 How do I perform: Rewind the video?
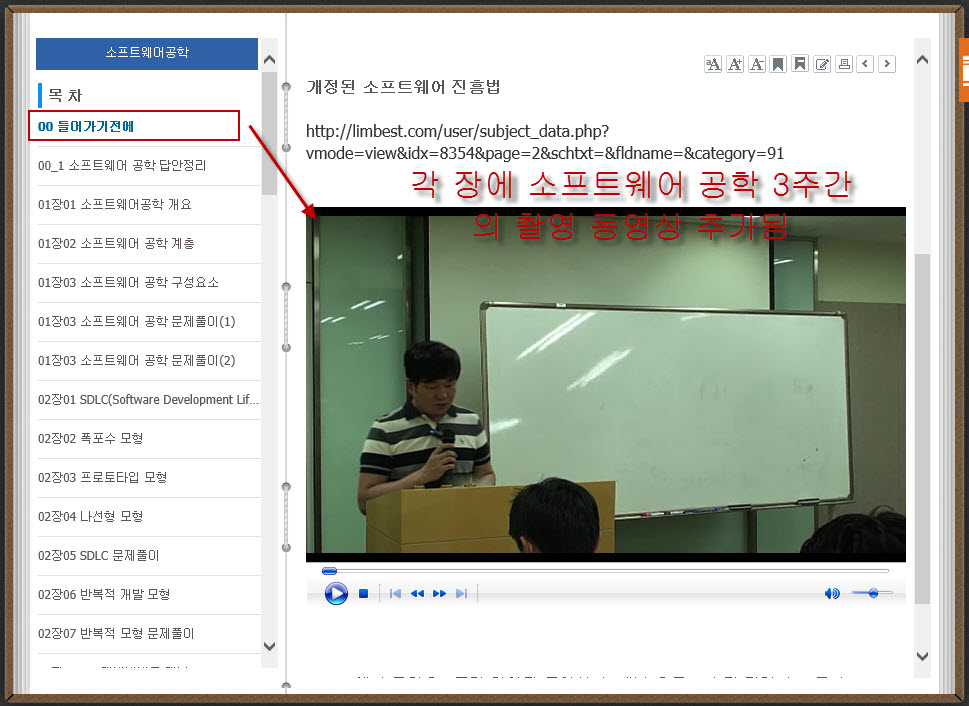(x=417, y=593)
